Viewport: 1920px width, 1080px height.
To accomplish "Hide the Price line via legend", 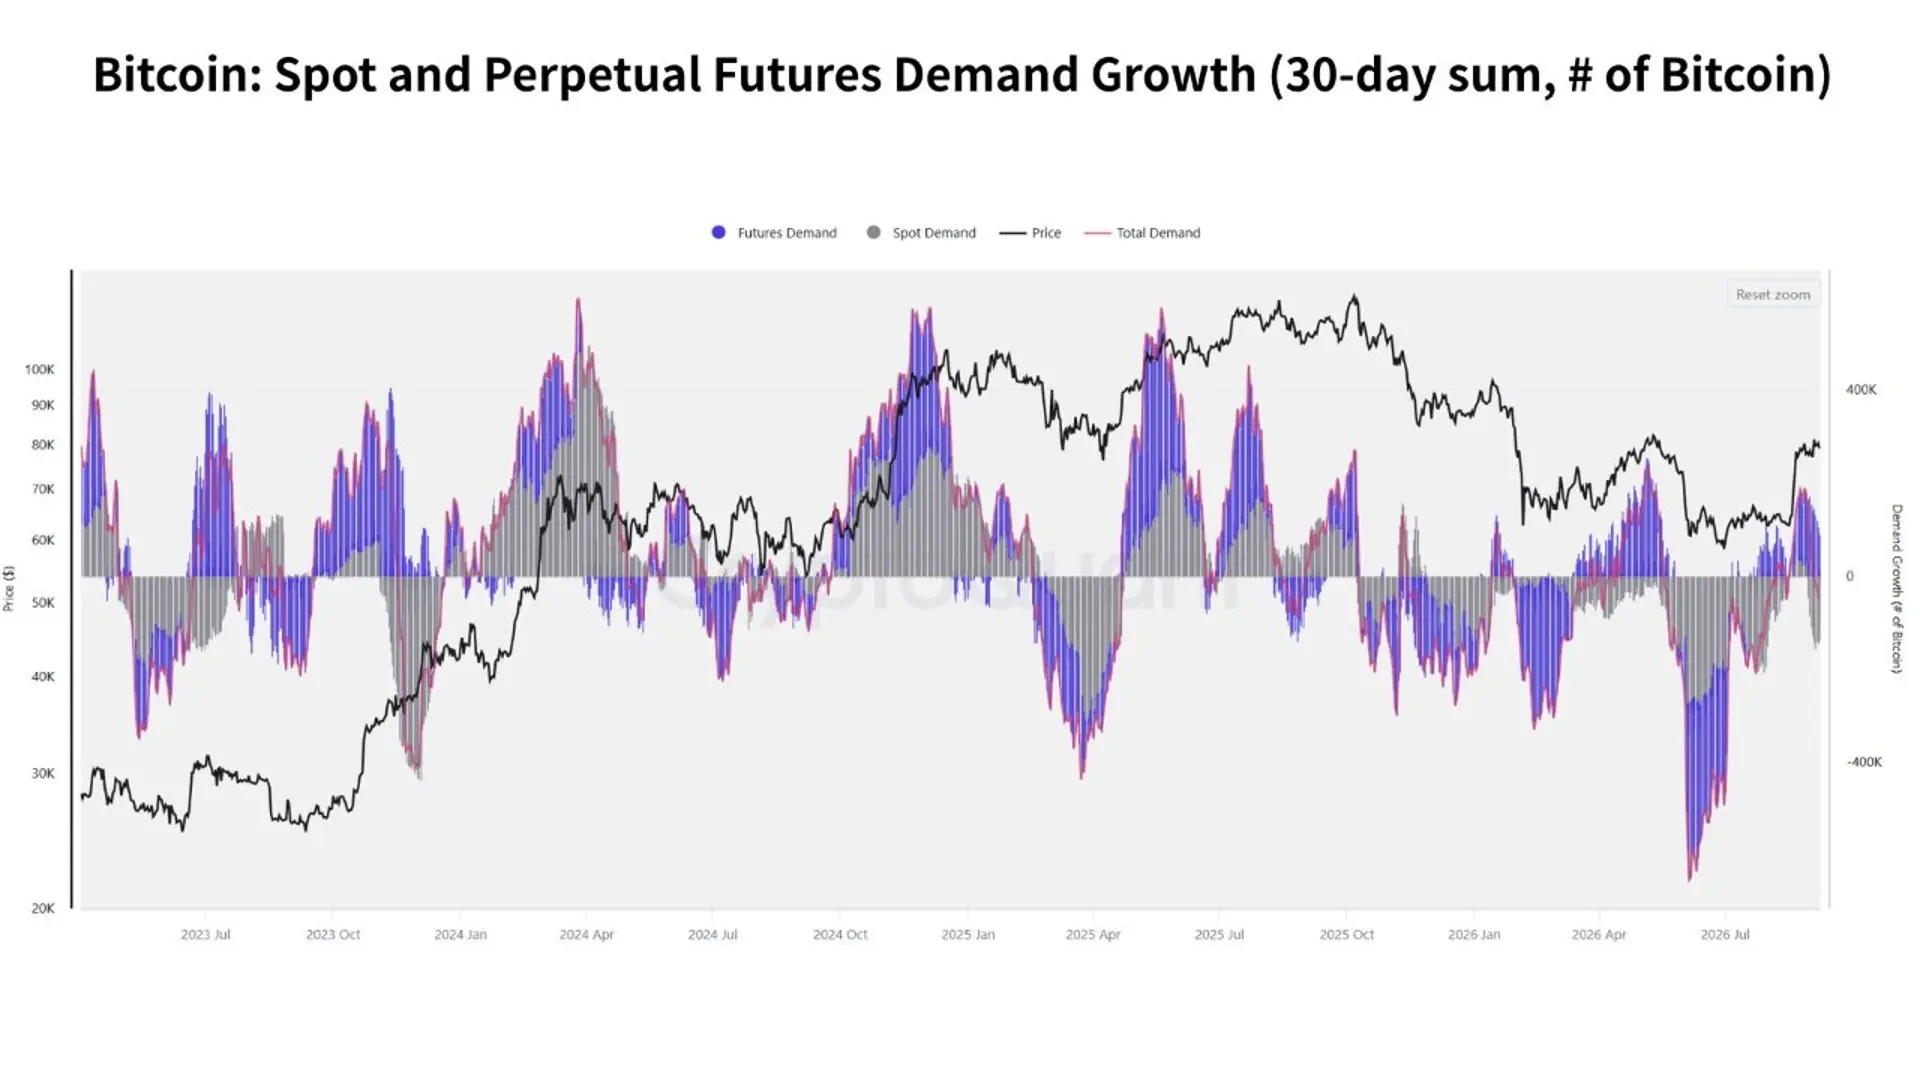I will (1030, 233).
